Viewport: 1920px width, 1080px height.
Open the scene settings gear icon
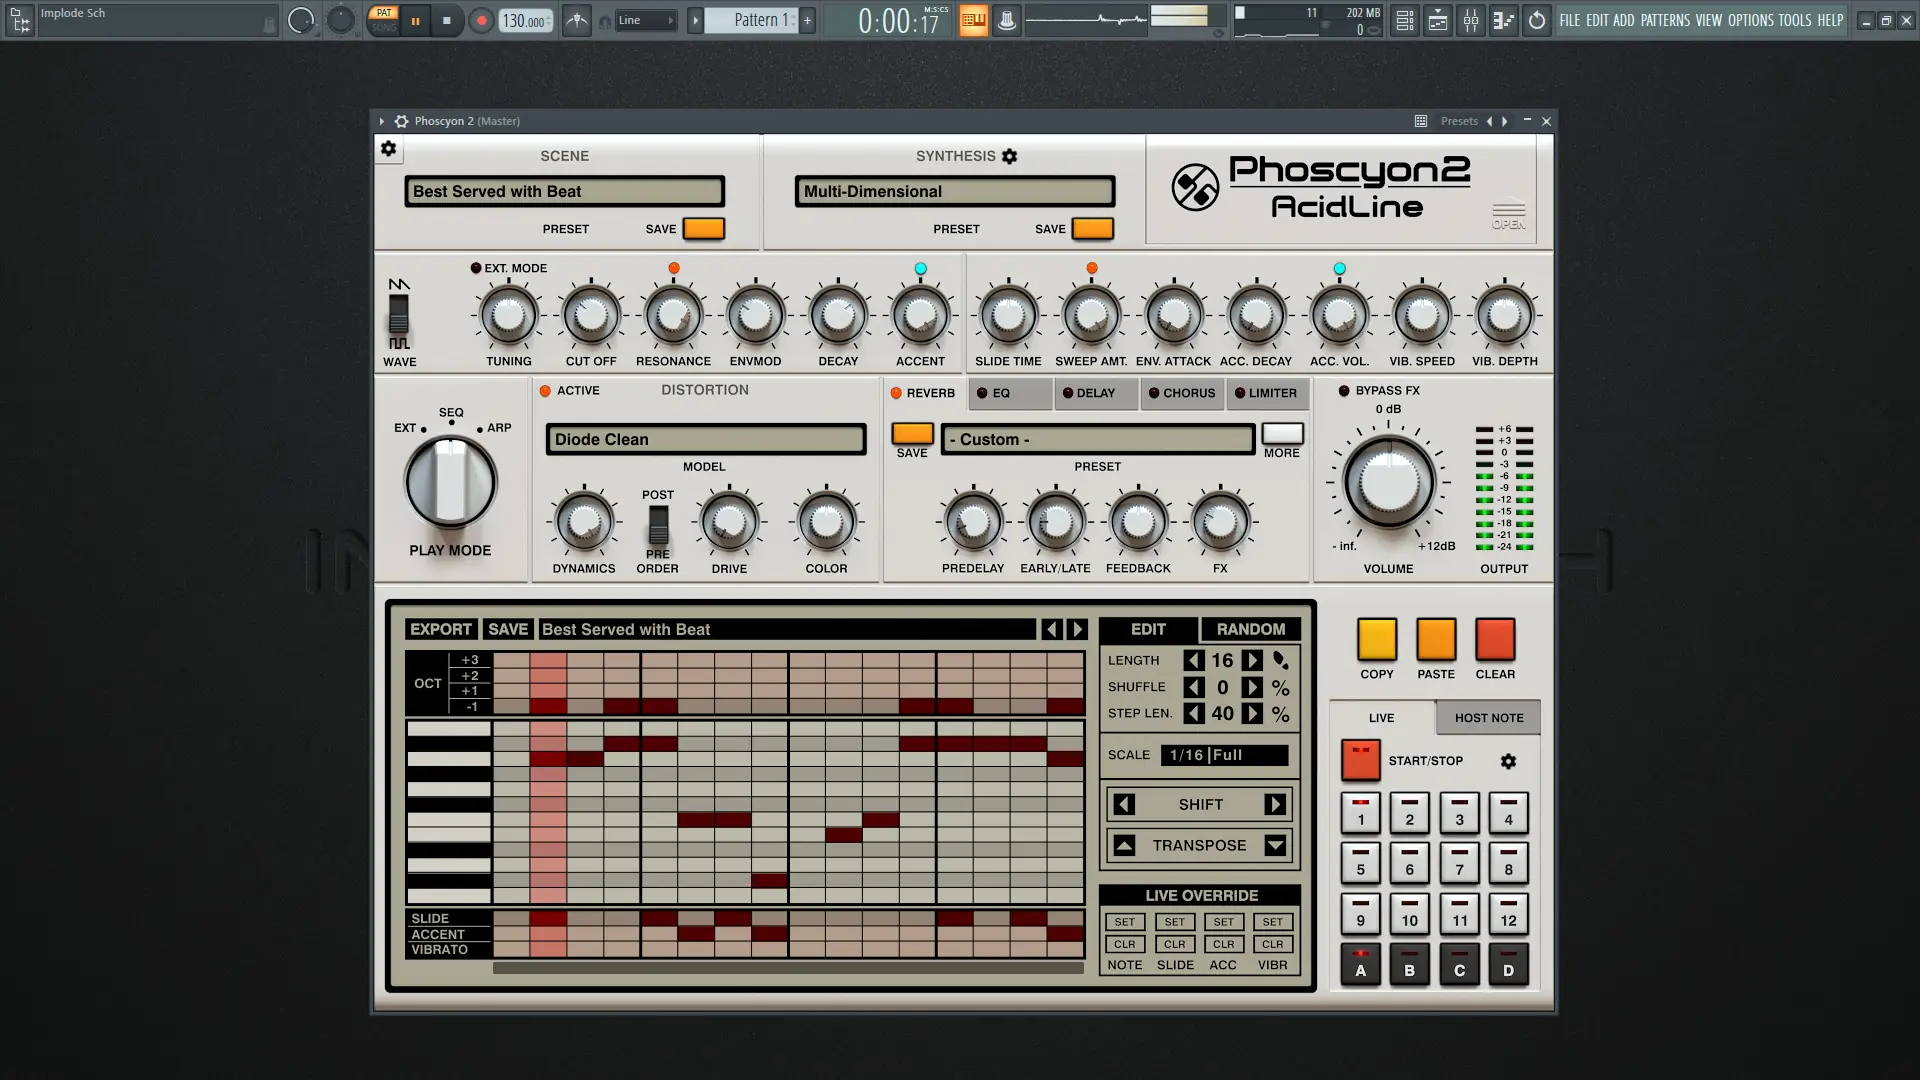pyautogui.click(x=388, y=149)
